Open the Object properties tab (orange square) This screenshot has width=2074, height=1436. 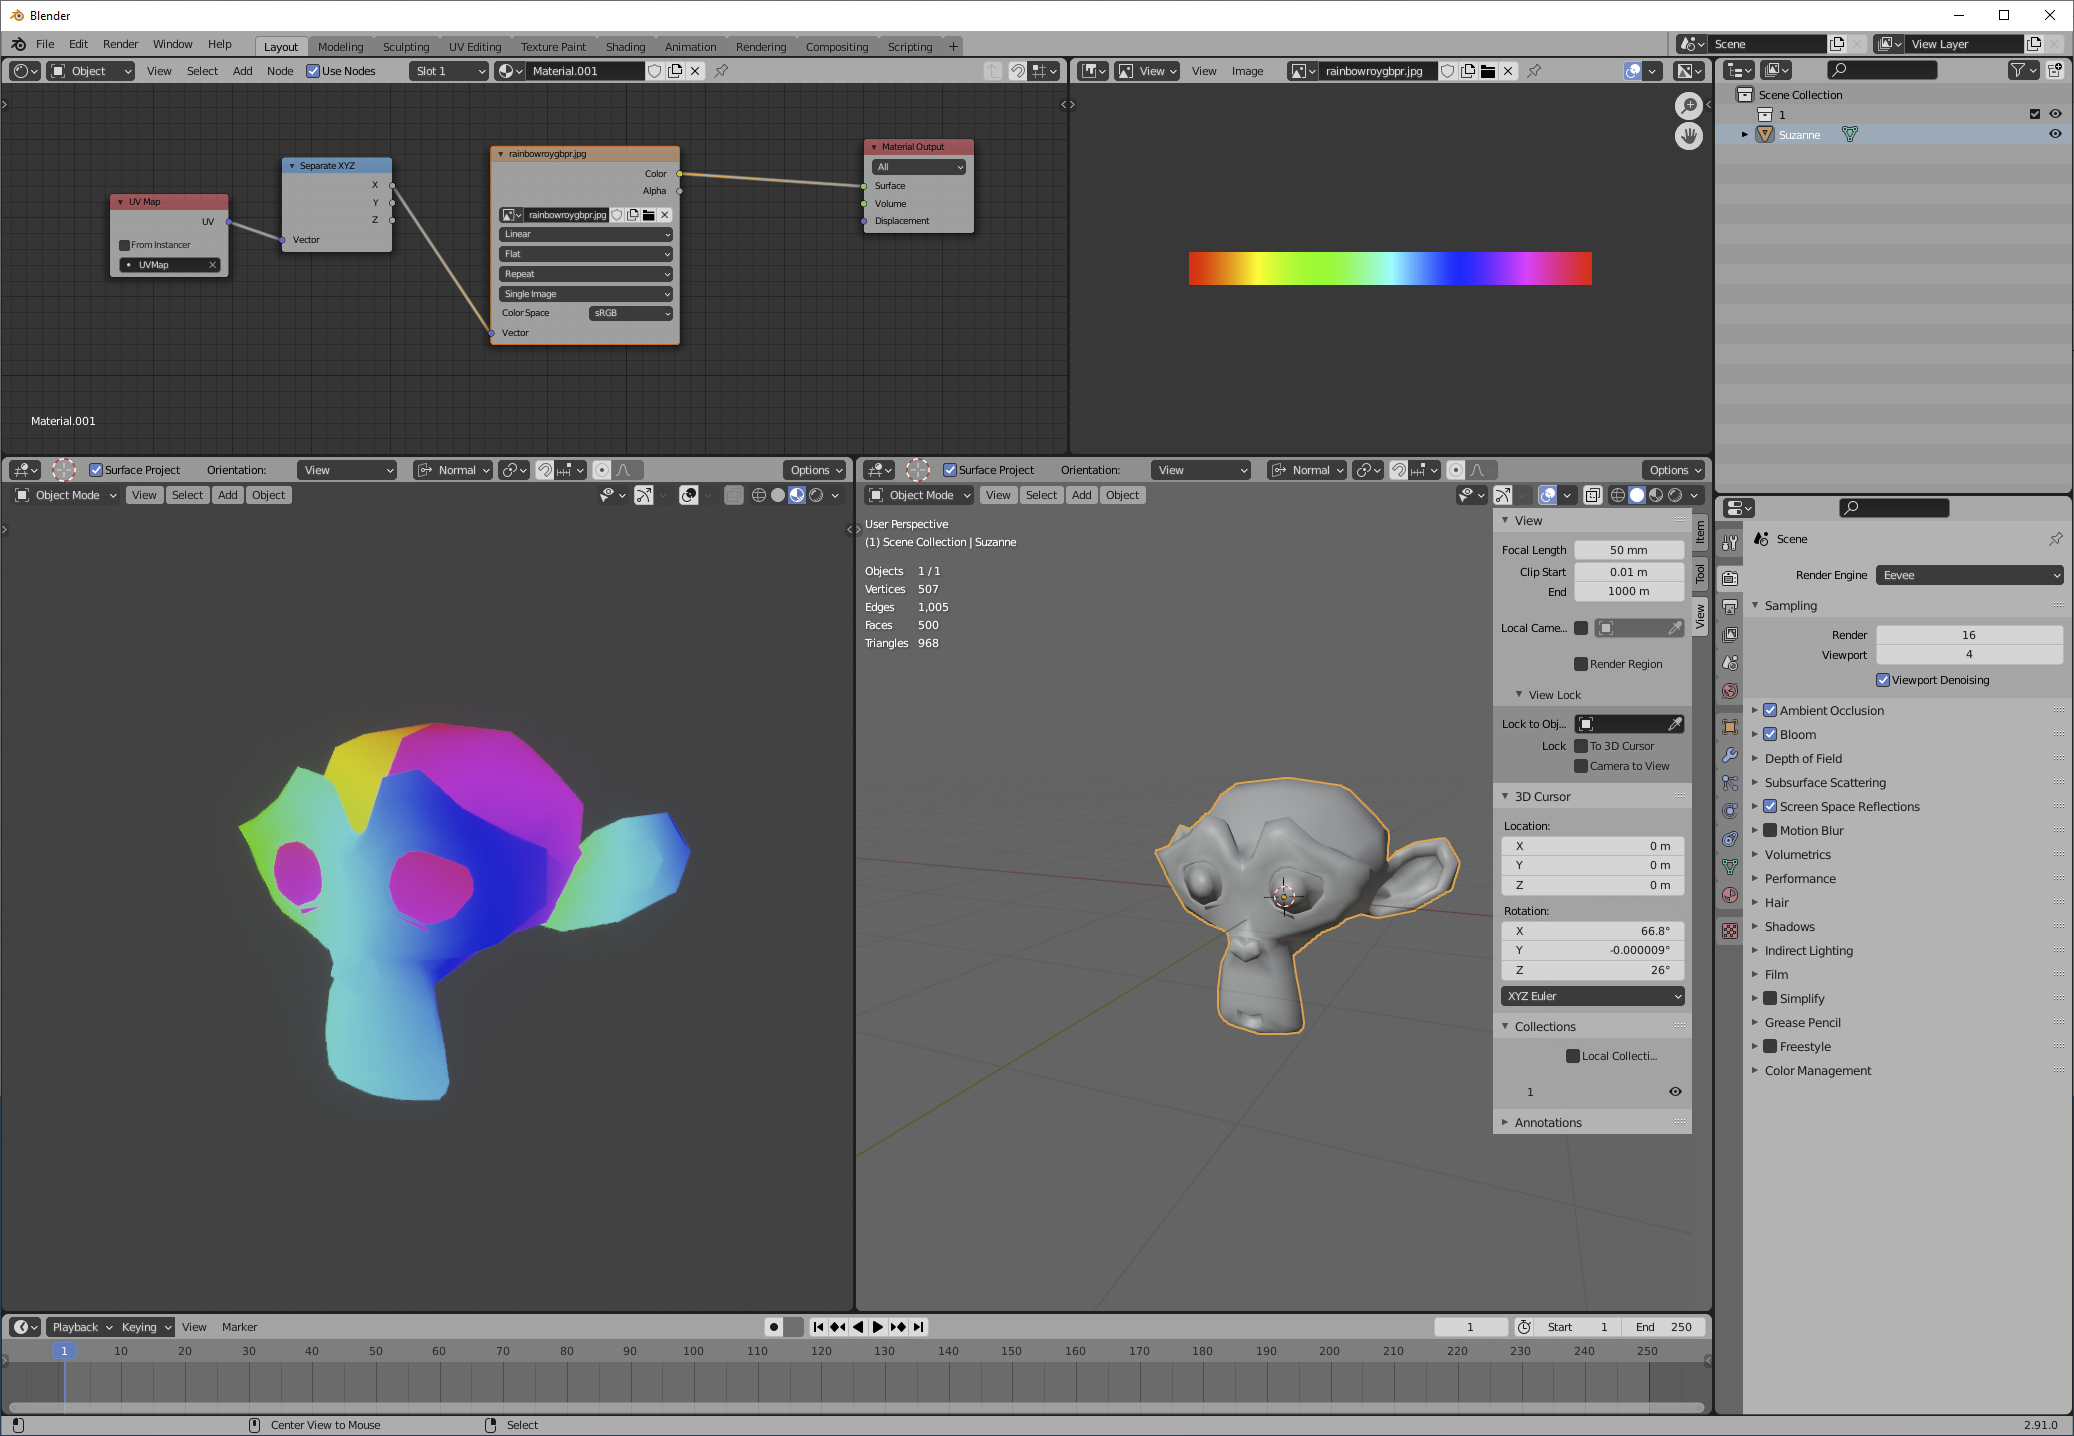point(1730,727)
